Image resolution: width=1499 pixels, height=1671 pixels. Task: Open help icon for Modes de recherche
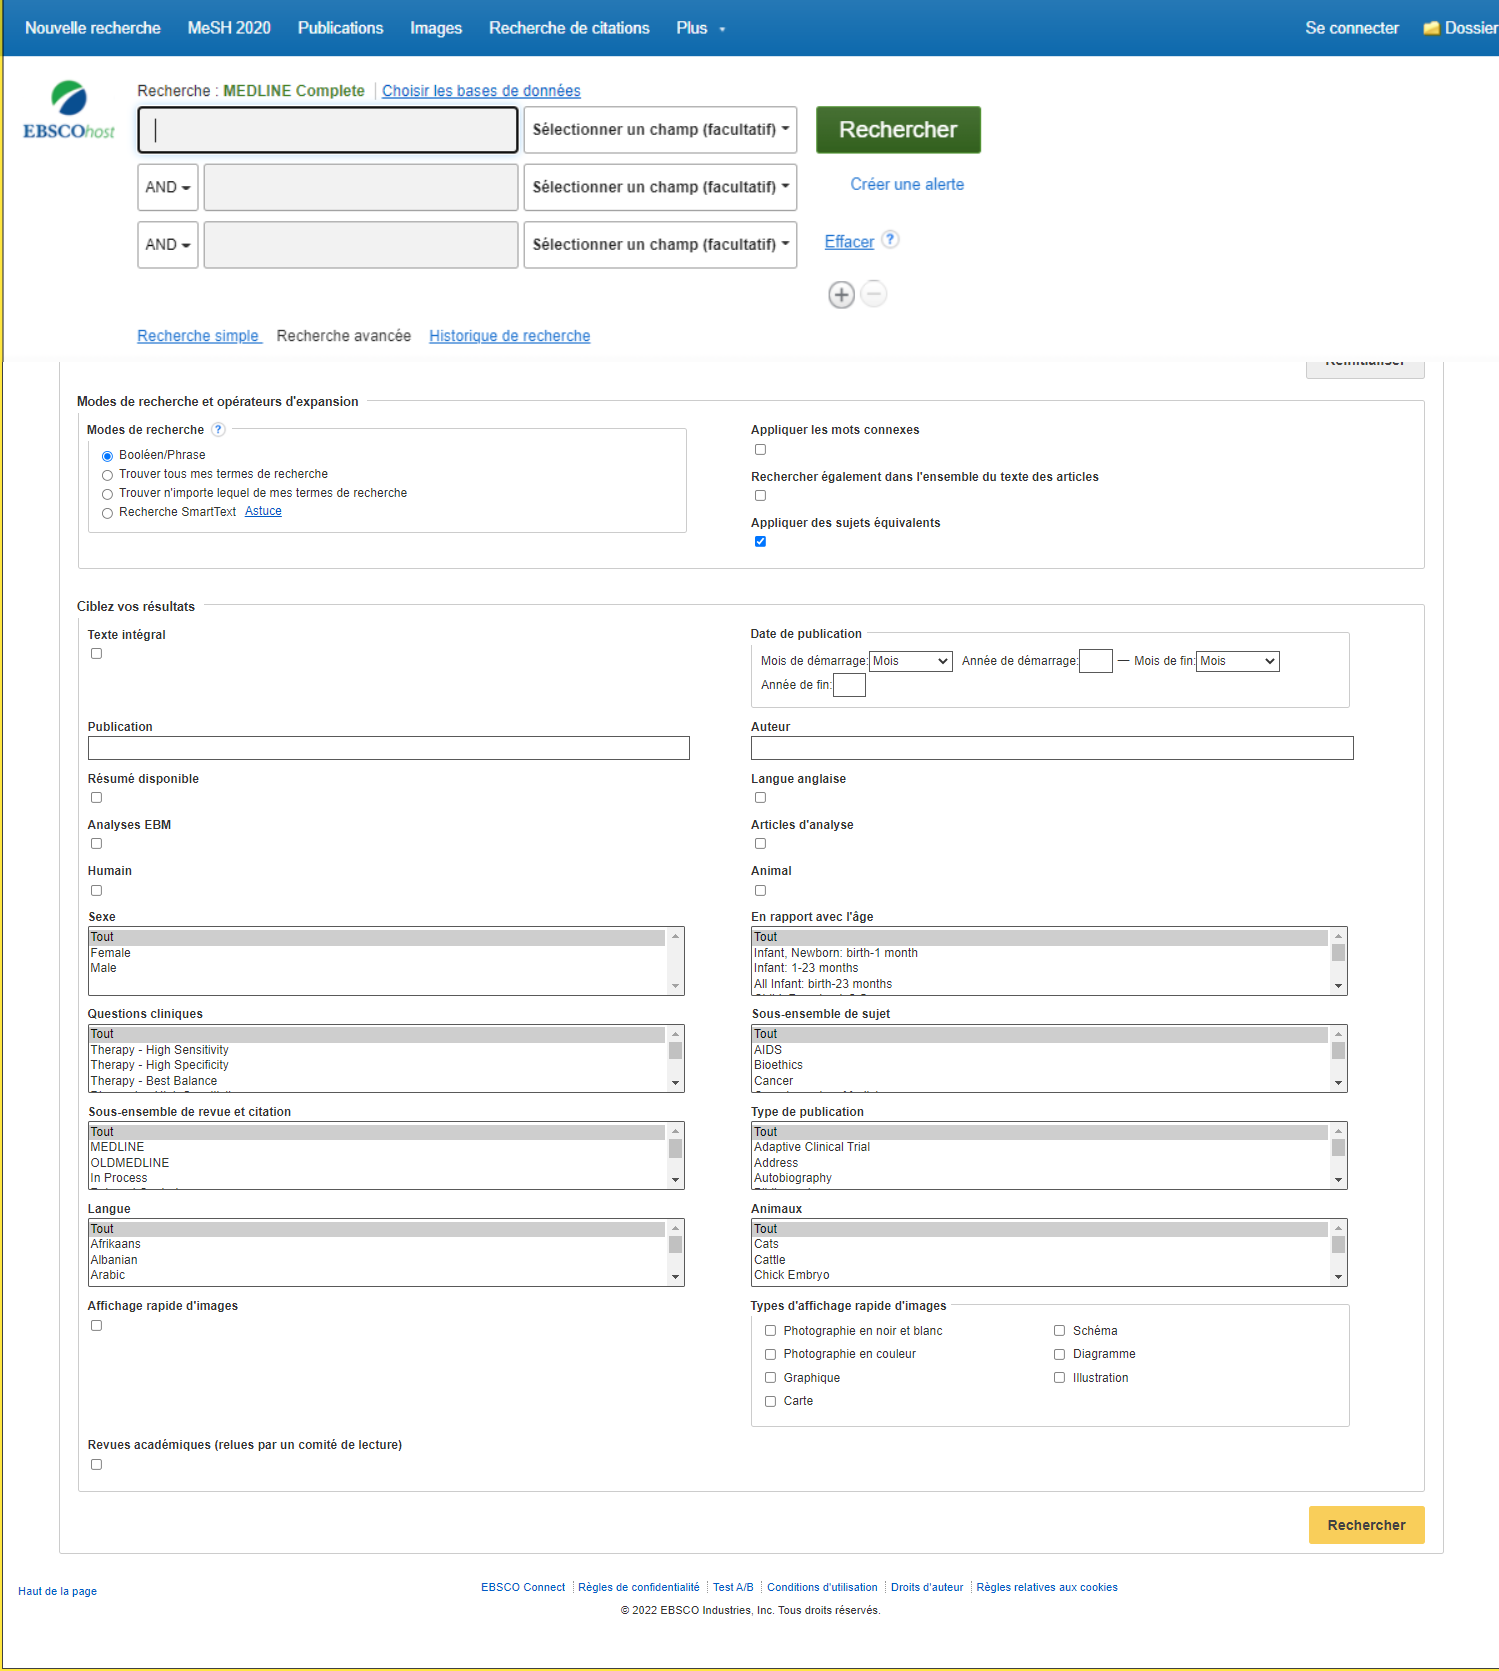[x=218, y=430]
